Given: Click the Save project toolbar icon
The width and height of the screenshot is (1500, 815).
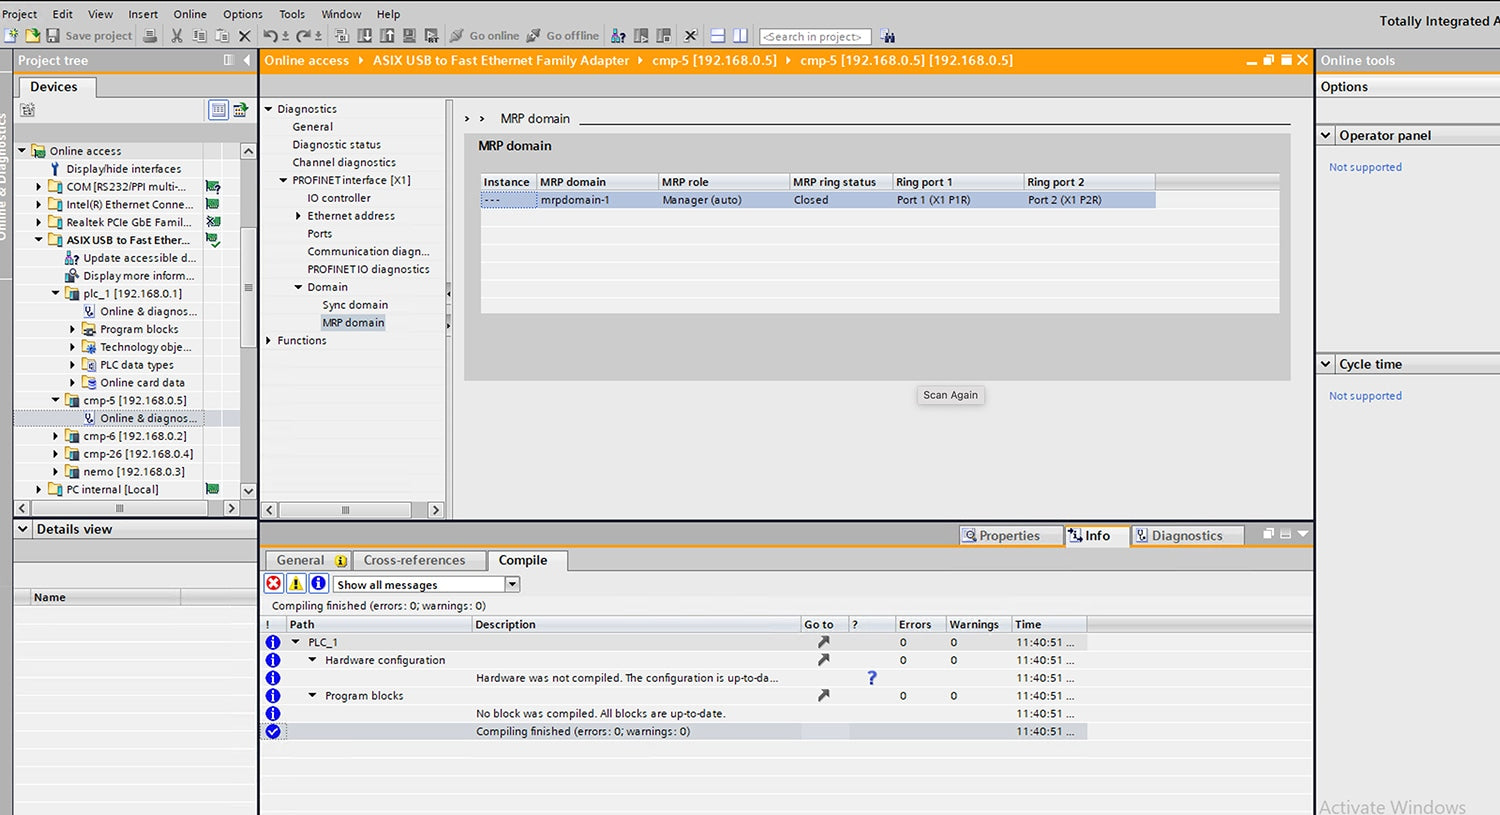Looking at the screenshot, I should click(53, 36).
